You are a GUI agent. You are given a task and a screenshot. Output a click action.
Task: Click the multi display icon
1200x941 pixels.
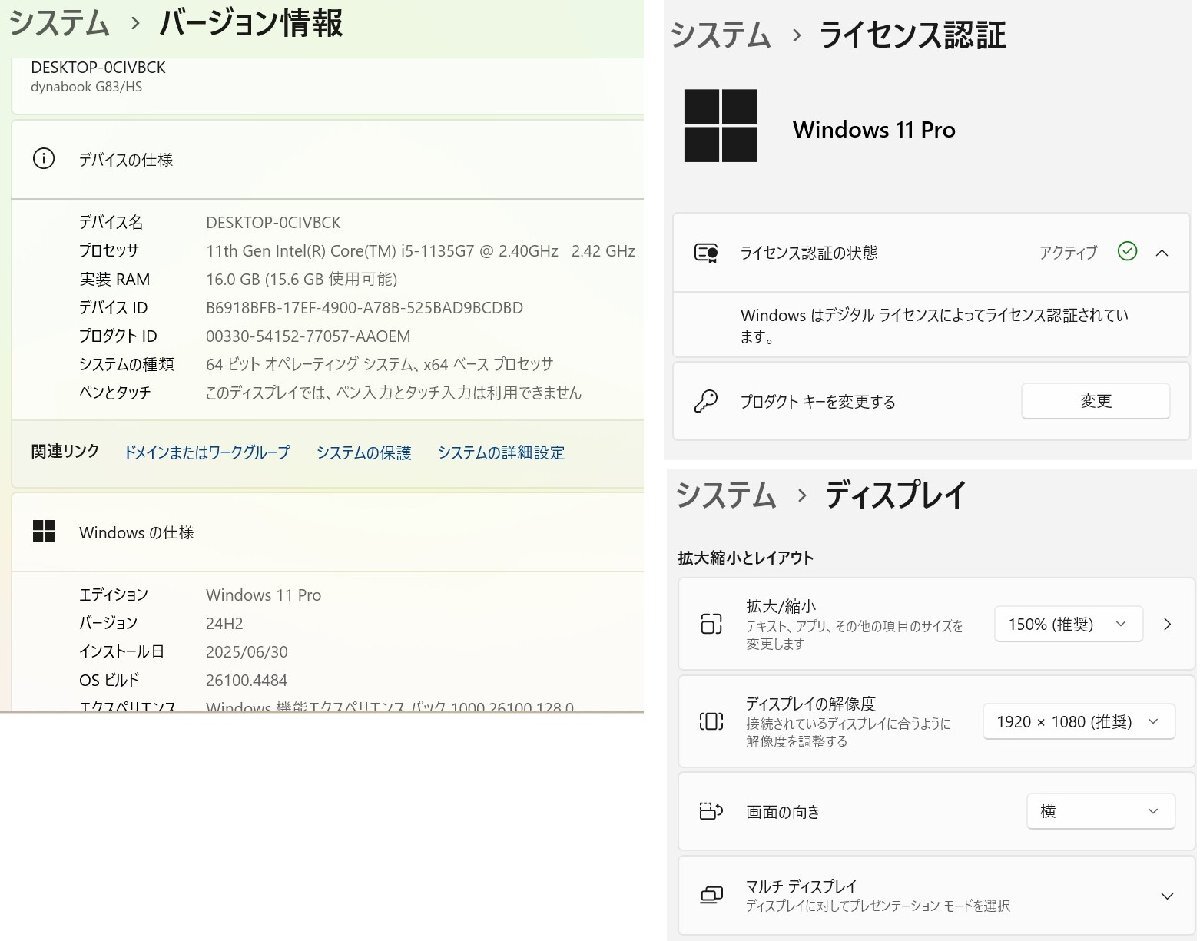[x=711, y=895]
